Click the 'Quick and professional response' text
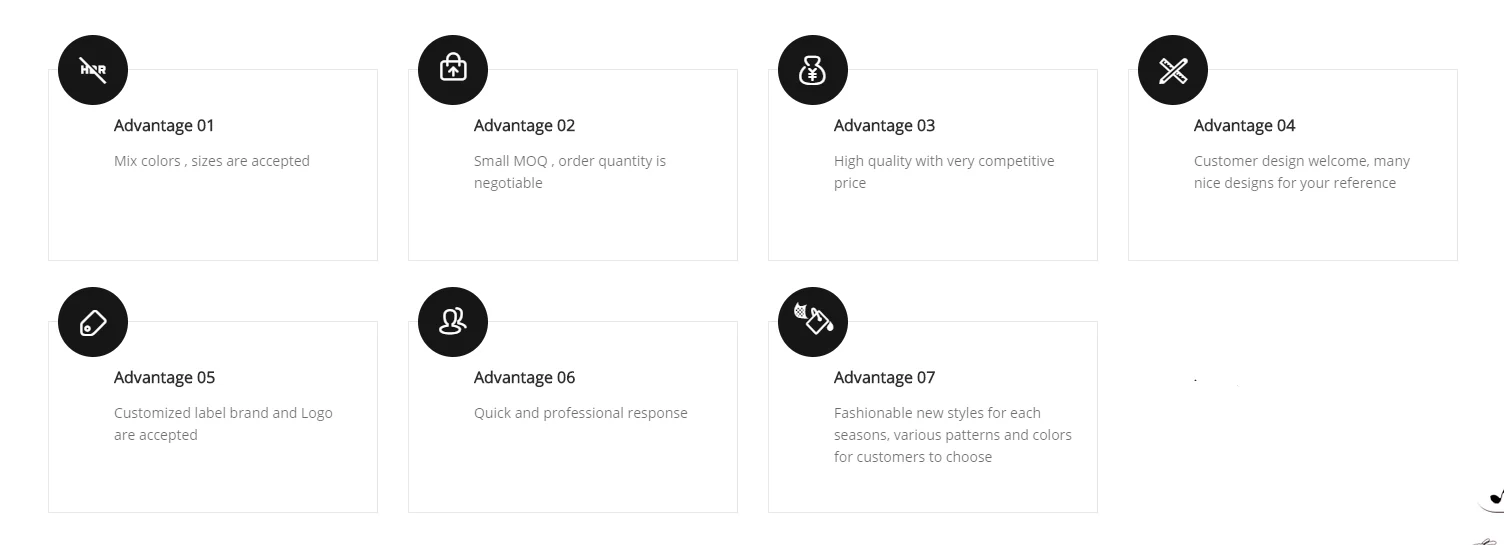The height and width of the screenshot is (545, 1504). coord(581,413)
